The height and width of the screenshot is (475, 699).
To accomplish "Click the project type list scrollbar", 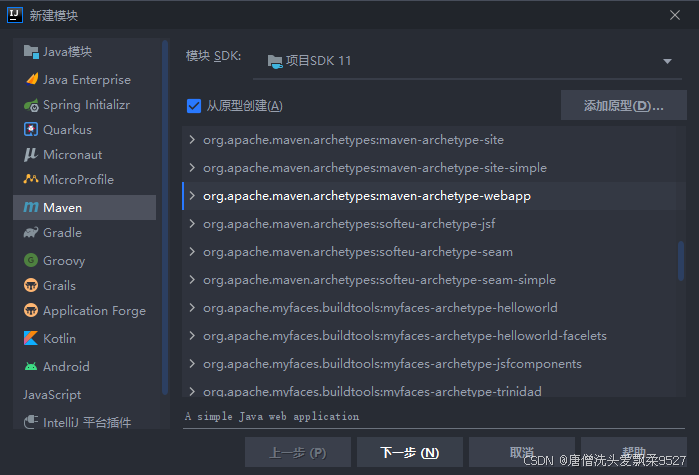I will (165, 217).
